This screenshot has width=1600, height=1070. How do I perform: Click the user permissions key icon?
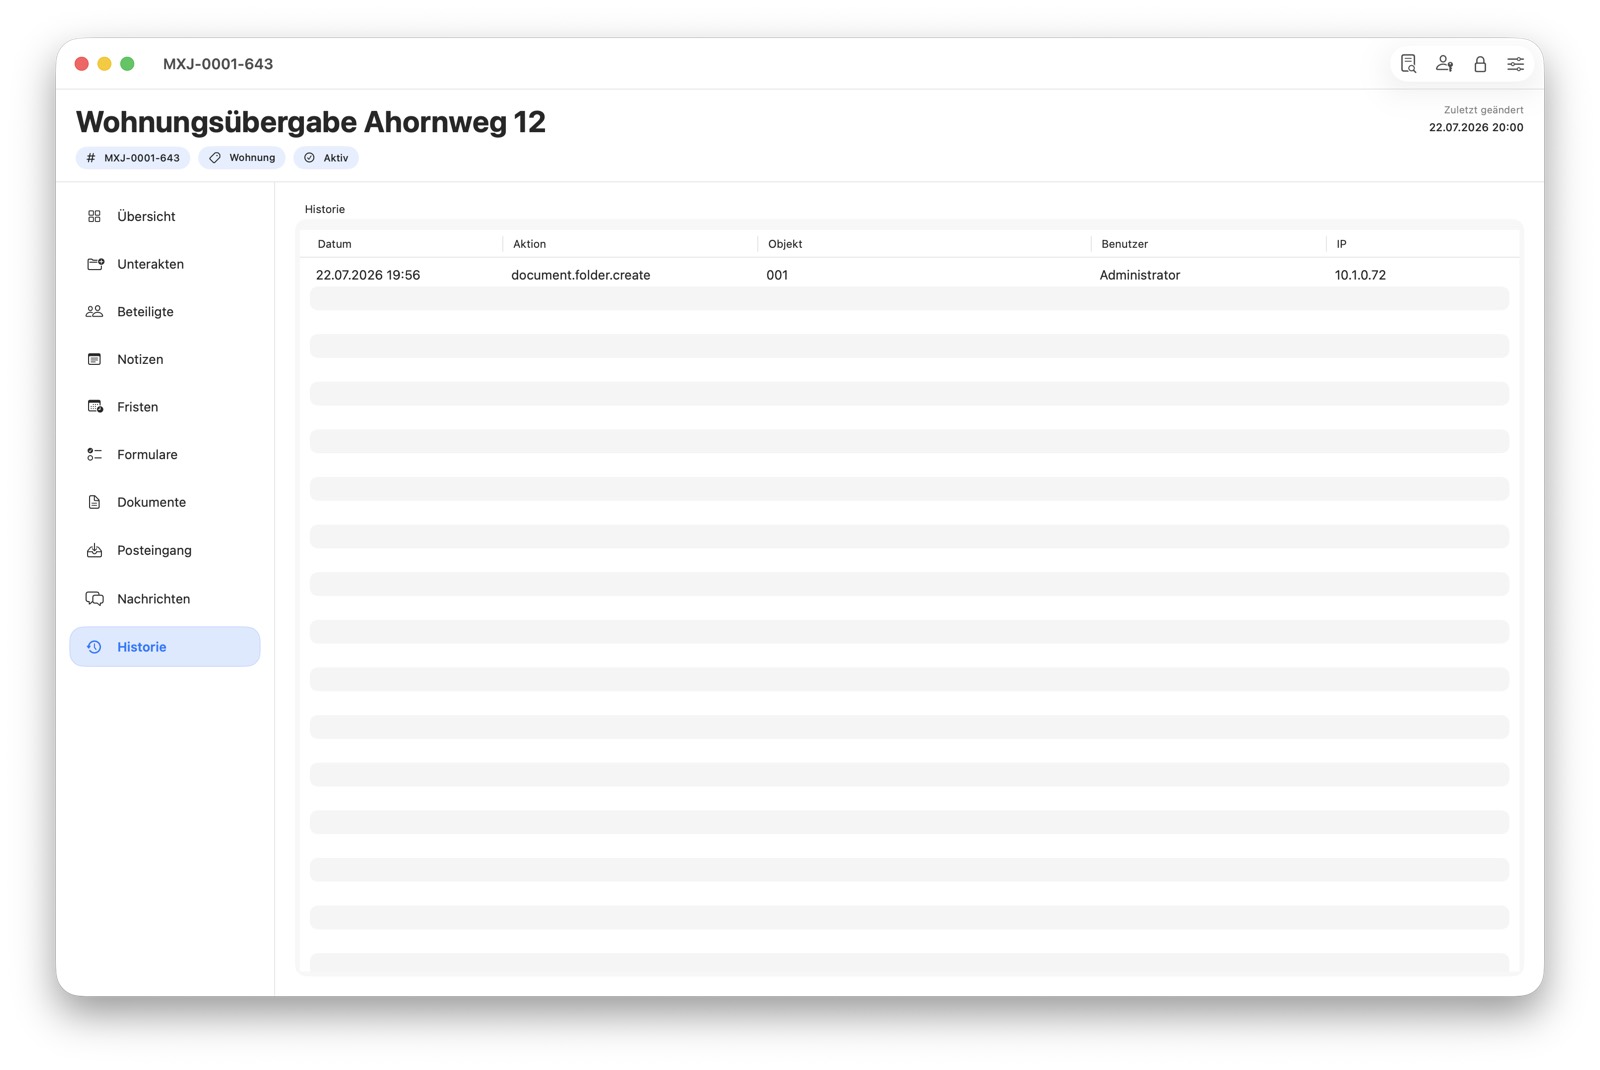[1444, 64]
